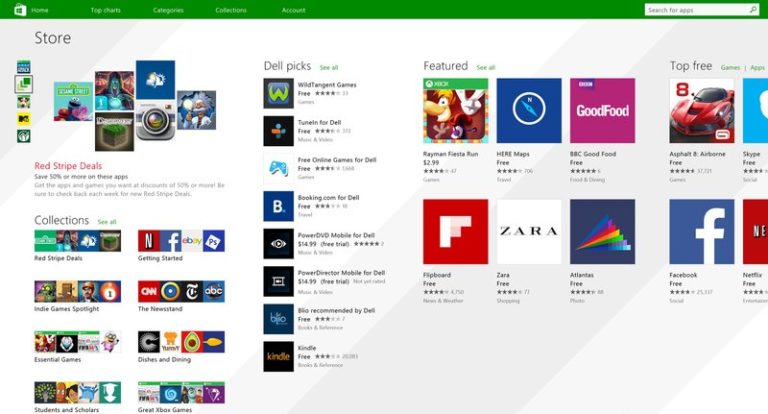Open the PowerDVD Mobile for Dell icon
Screen dimensions: 768x414
coord(278,244)
